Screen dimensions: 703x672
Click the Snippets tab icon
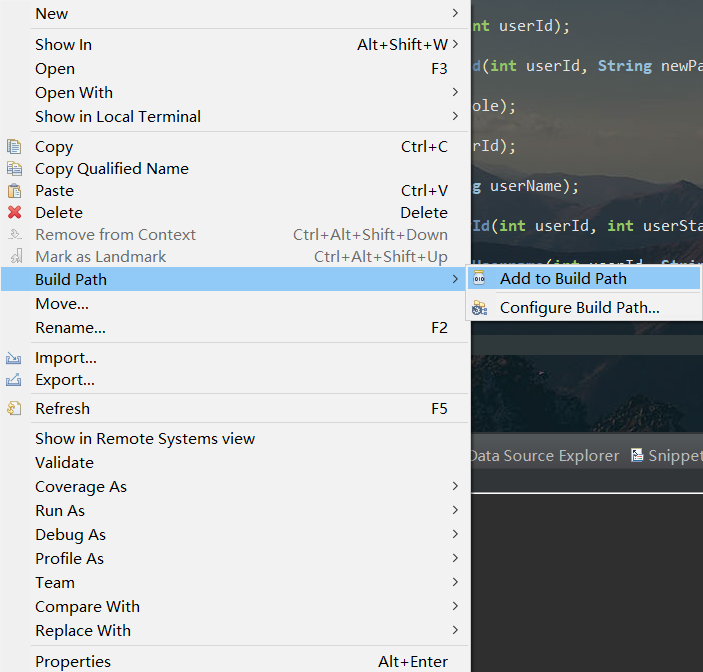coord(637,455)
